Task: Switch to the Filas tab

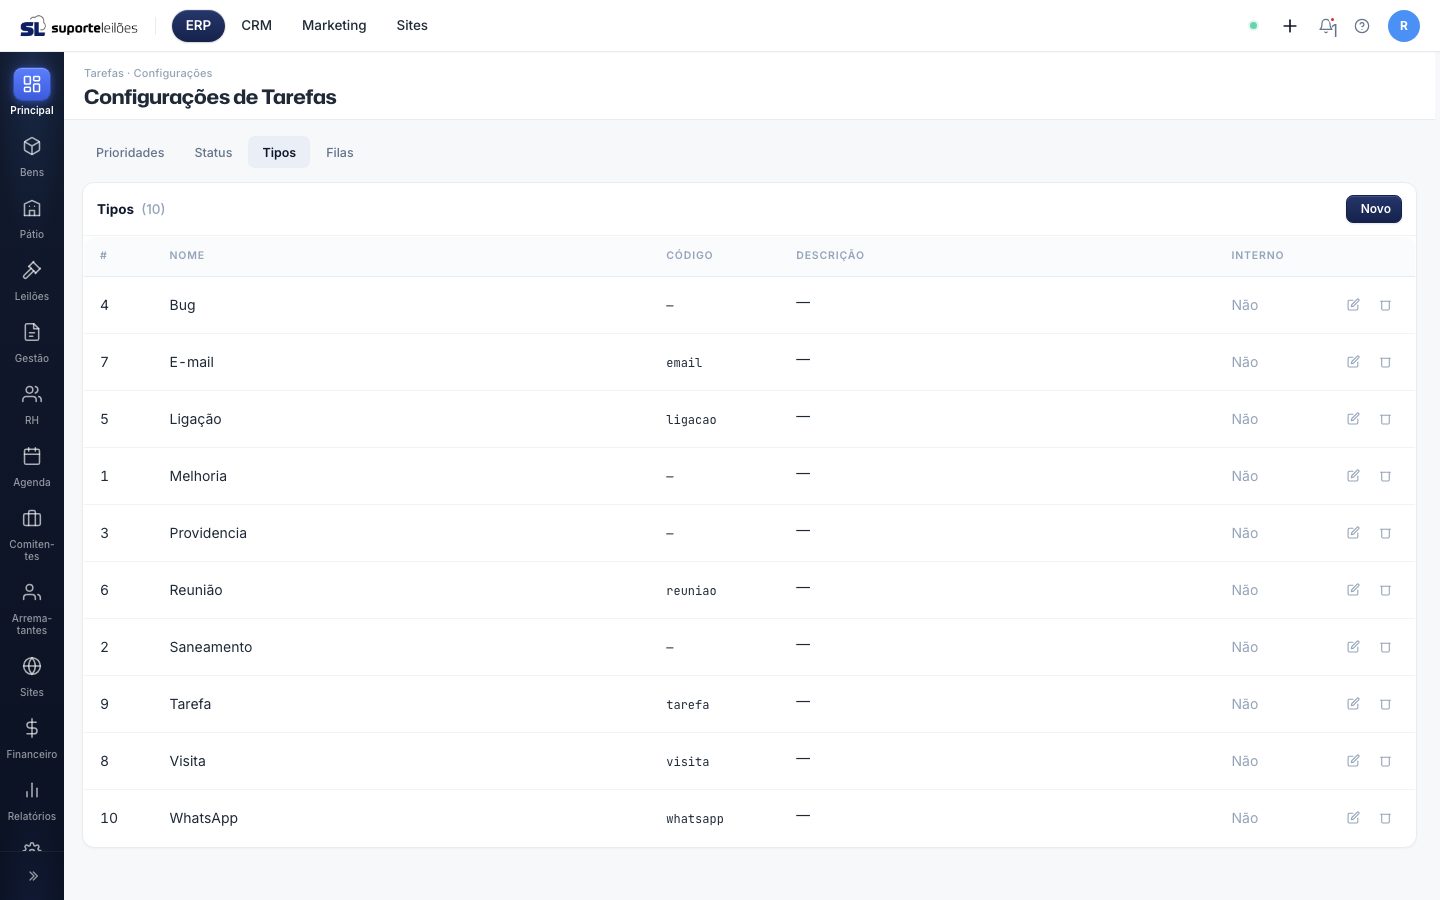Action: pyautogui.click(x=340, y=153)
